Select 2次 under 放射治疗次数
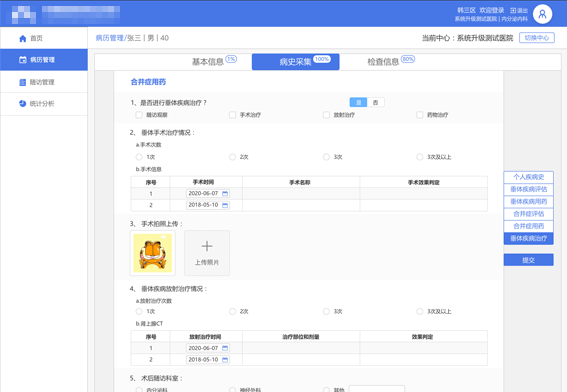 tap(233, 311)
